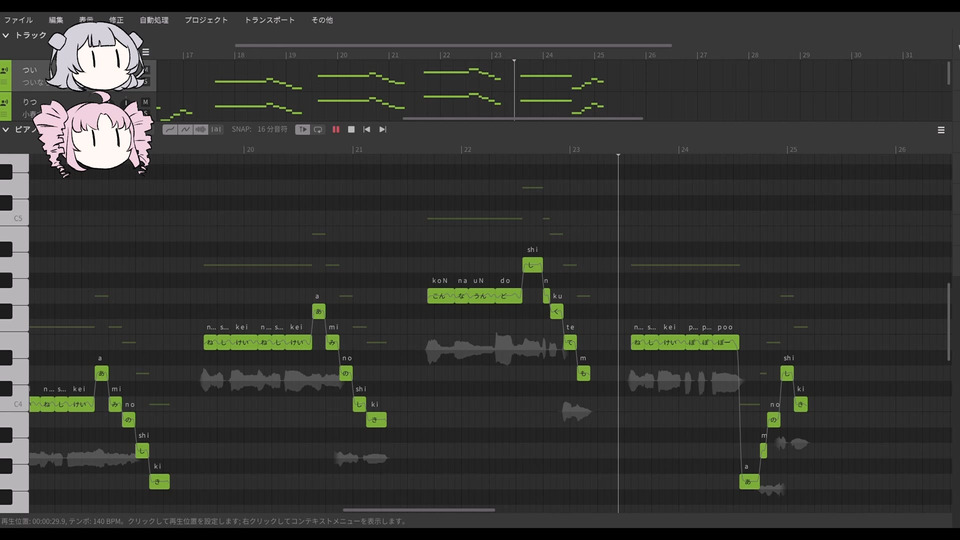Toggle auto-scroll during playback
The image size is (960, 540).
click(x=302, y=129)
